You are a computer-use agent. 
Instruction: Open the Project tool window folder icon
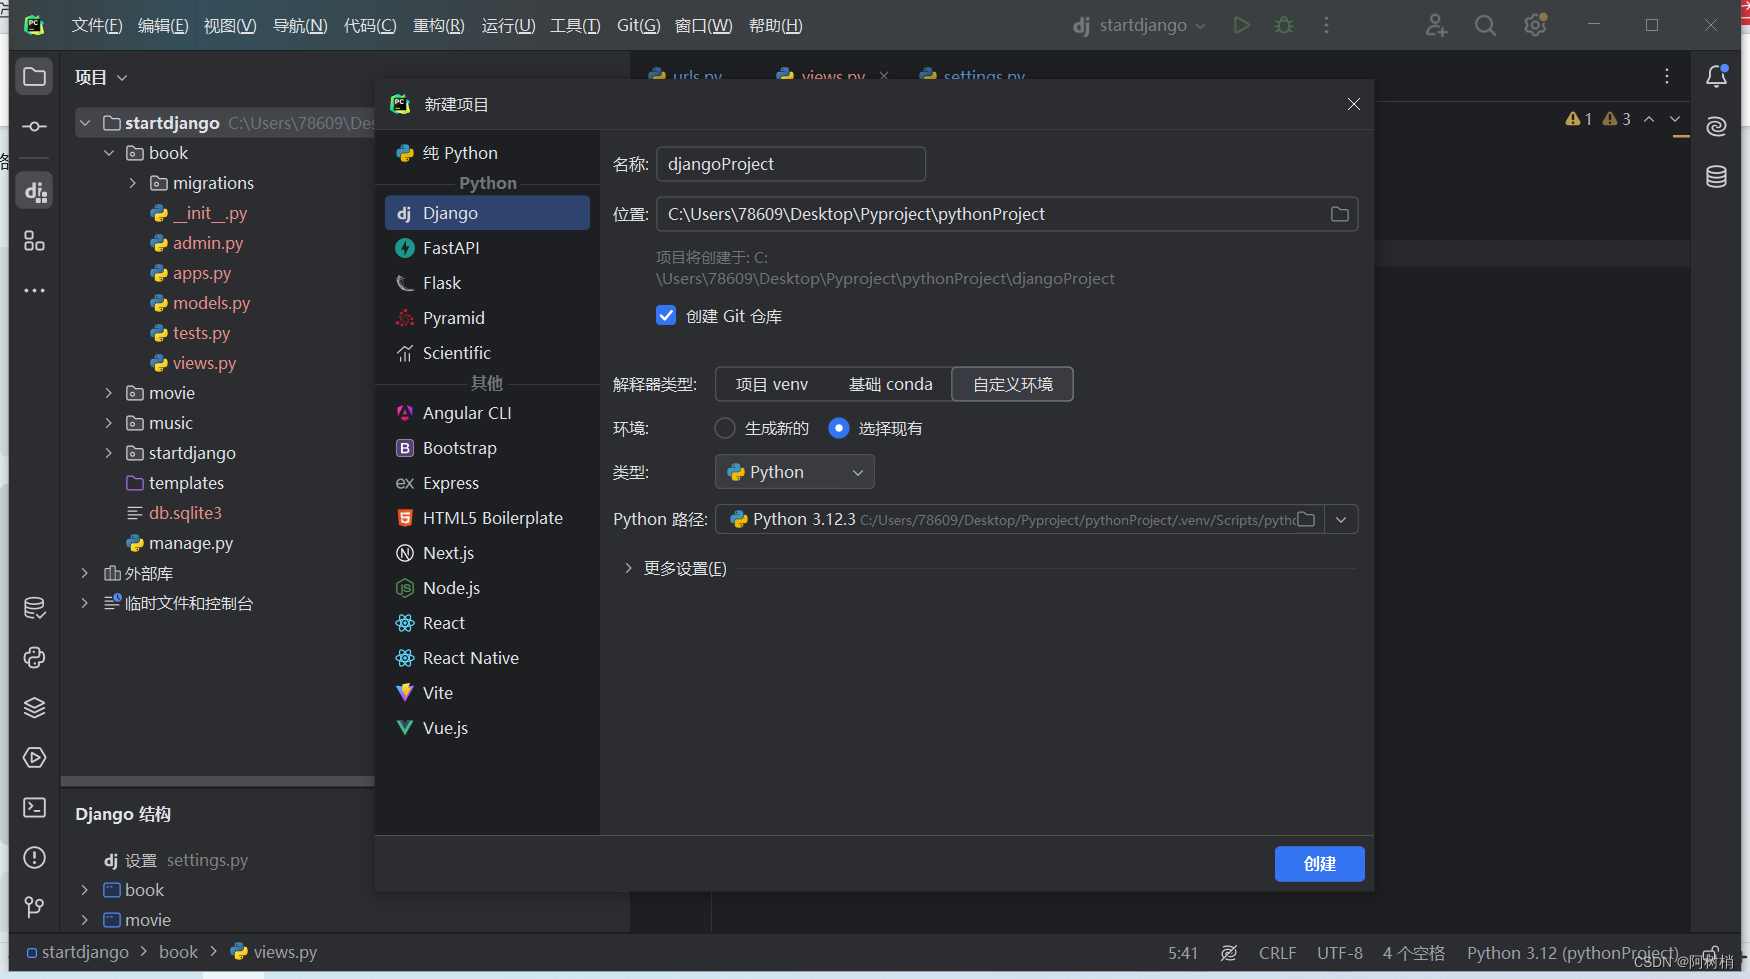coord(34,77)
